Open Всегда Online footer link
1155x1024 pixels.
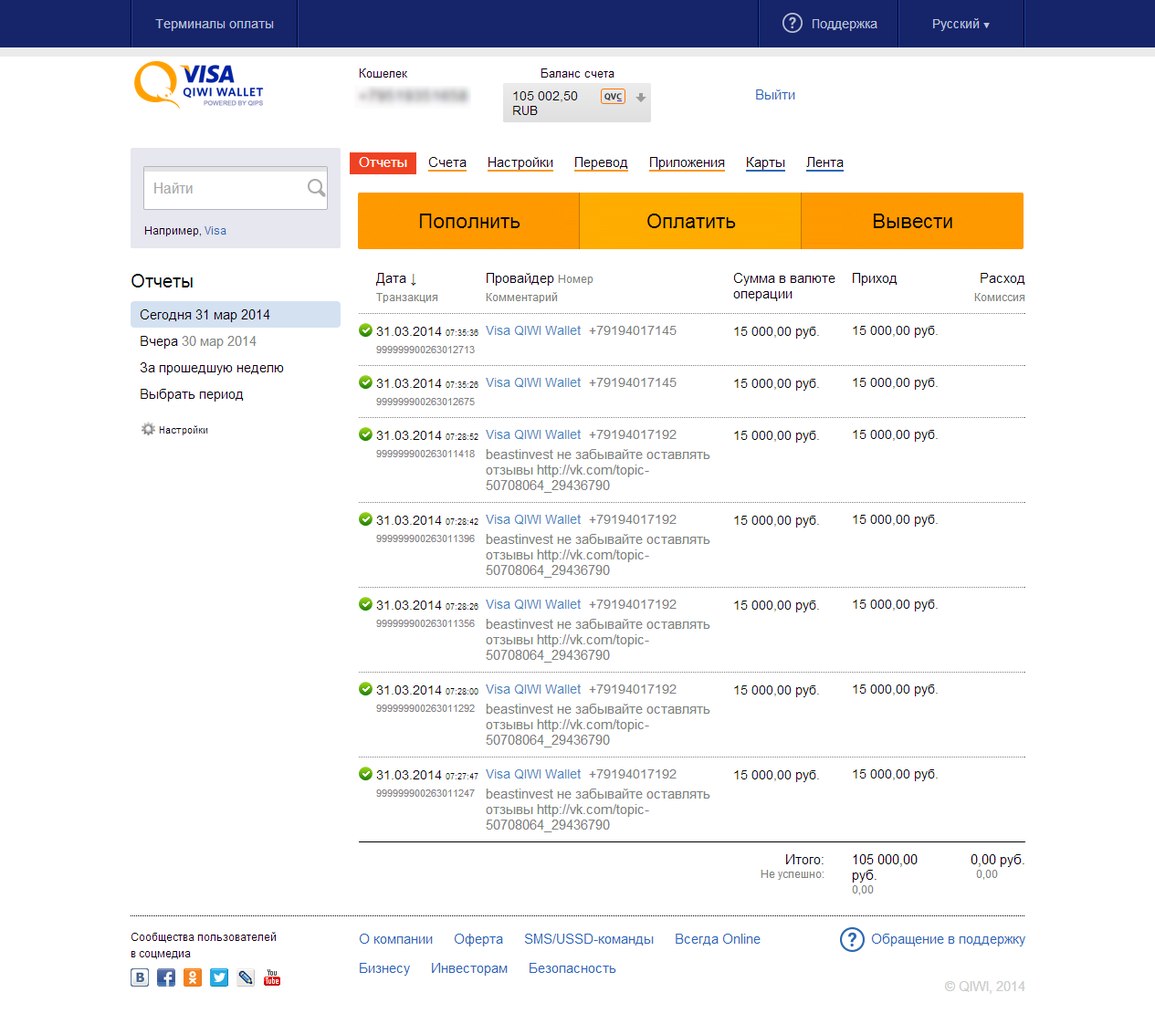click(717, 939)
